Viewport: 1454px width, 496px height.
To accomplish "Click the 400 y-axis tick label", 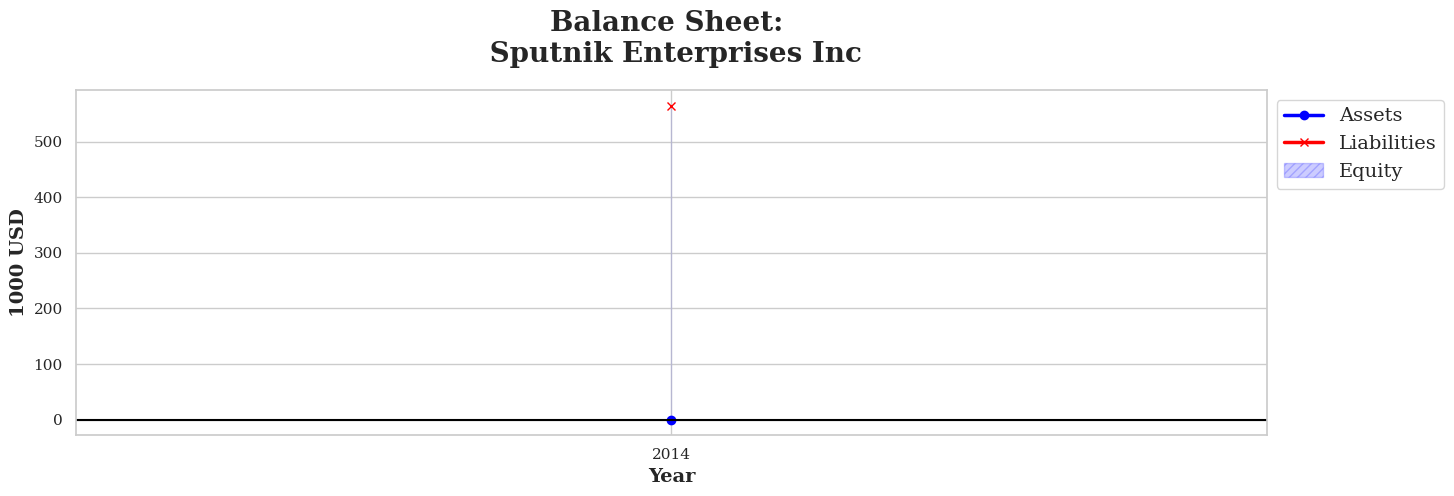I will coord(48,198).
